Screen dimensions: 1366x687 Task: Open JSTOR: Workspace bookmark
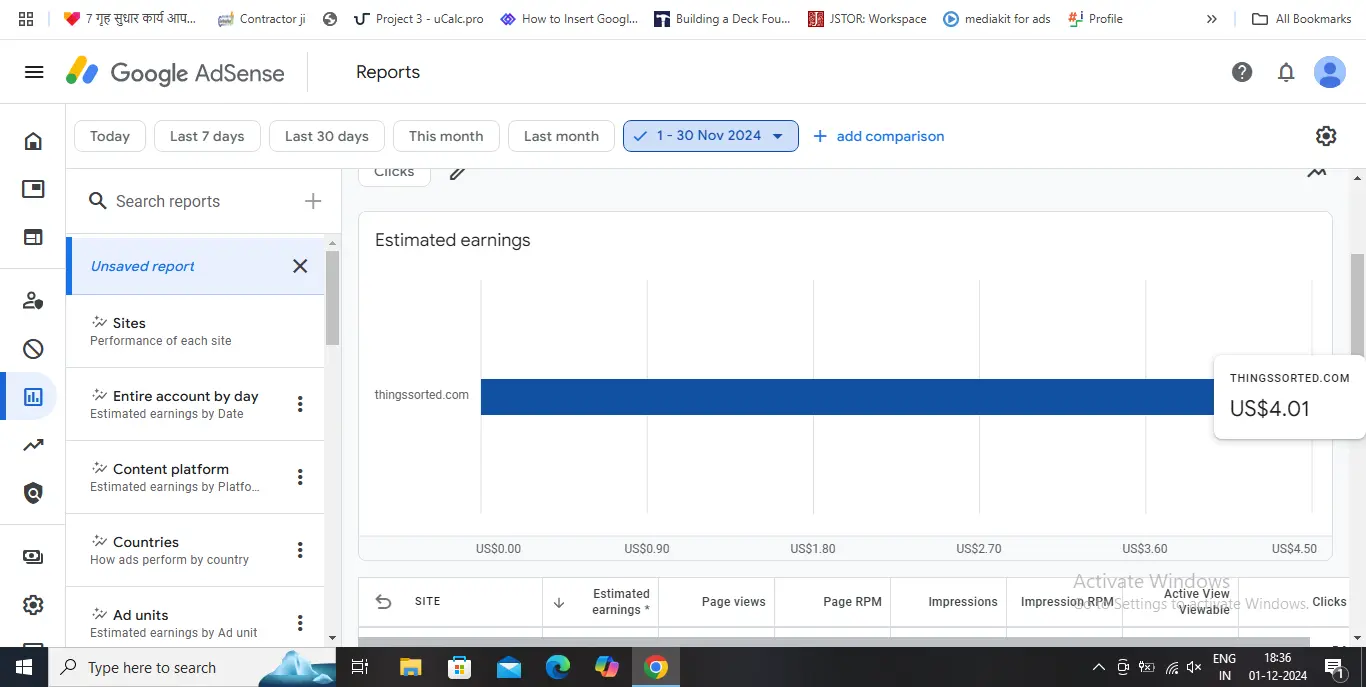coord(866,18)
